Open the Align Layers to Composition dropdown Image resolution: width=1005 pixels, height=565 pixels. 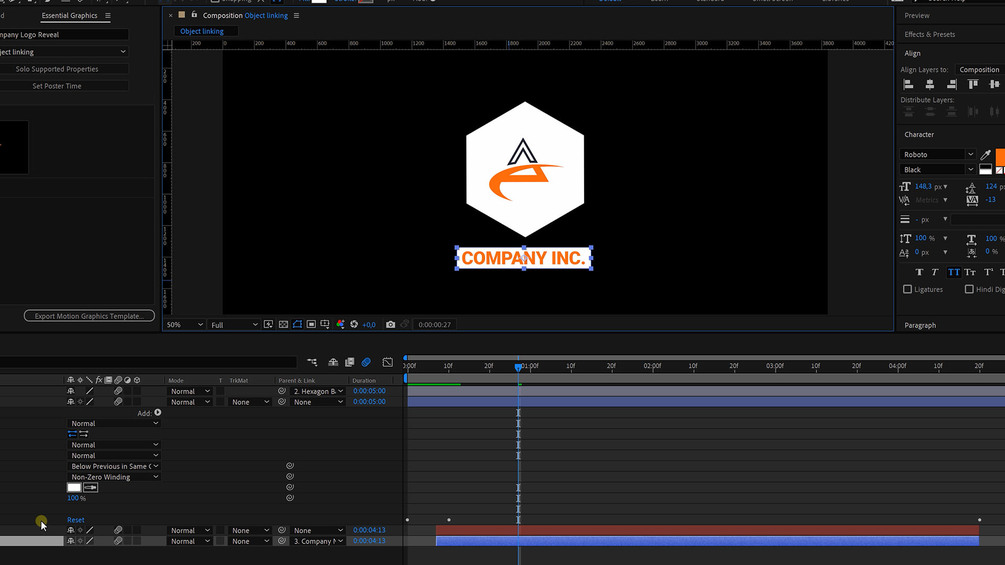979,70
